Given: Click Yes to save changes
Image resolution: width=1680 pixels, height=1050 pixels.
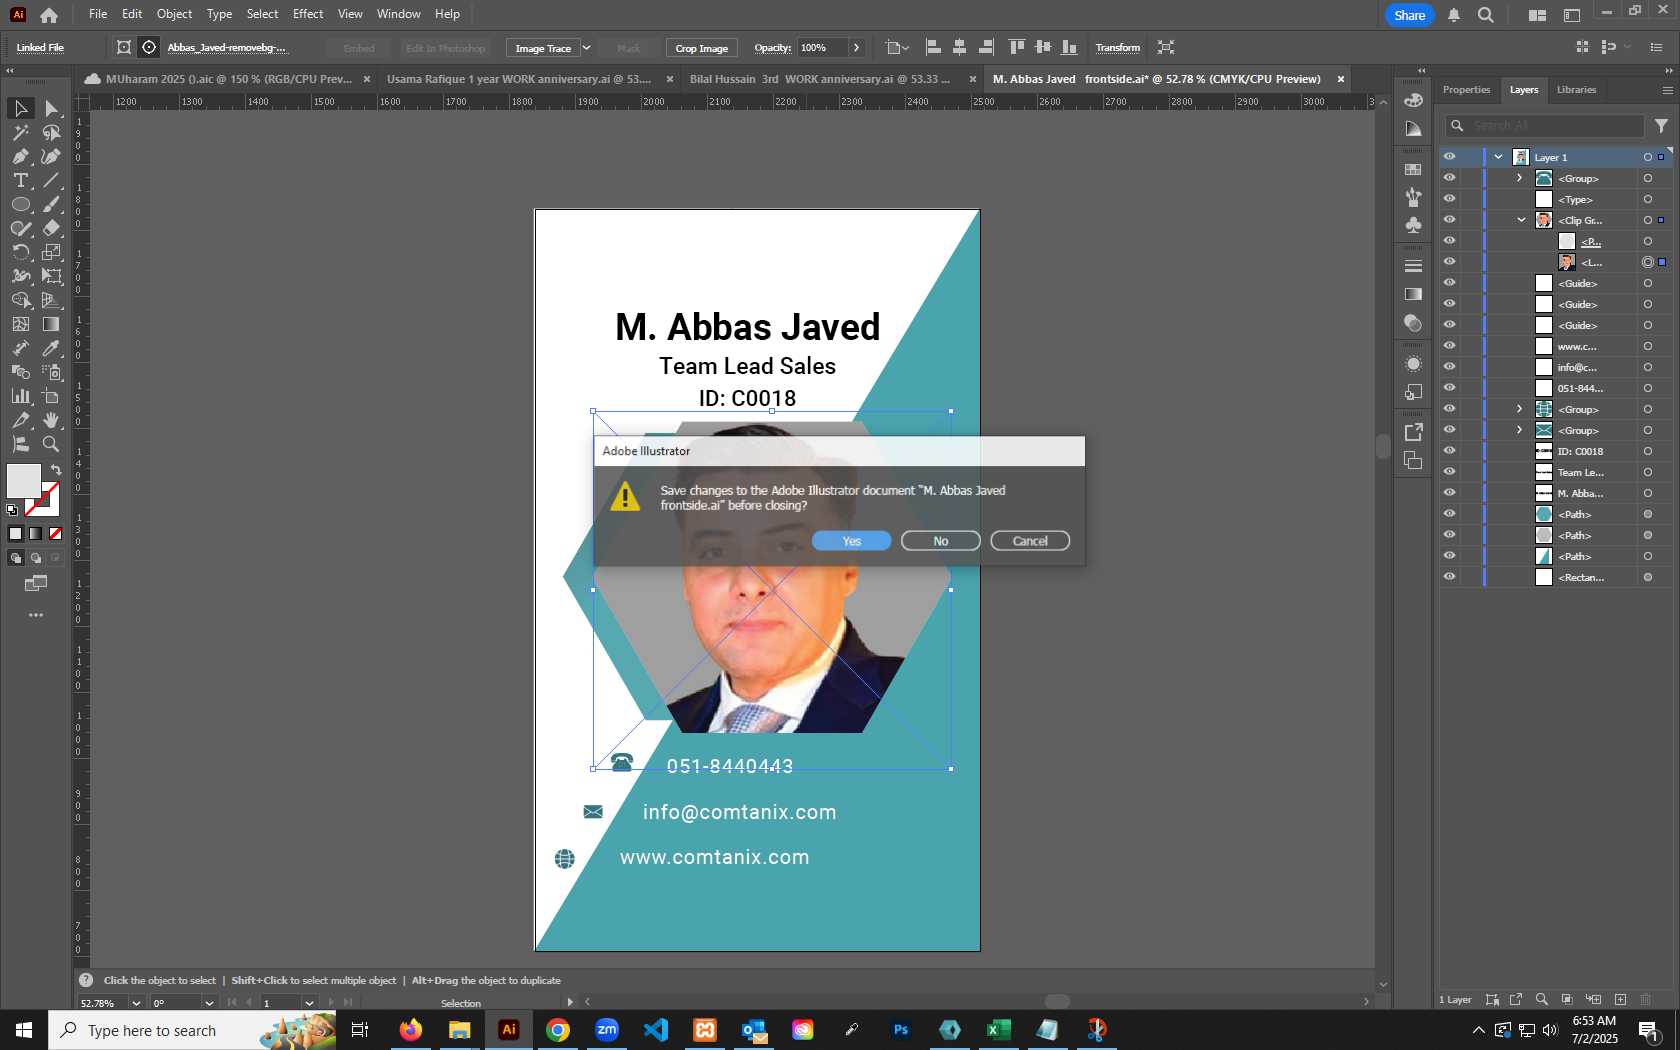Looking at the screenshot, I should 851,541.
